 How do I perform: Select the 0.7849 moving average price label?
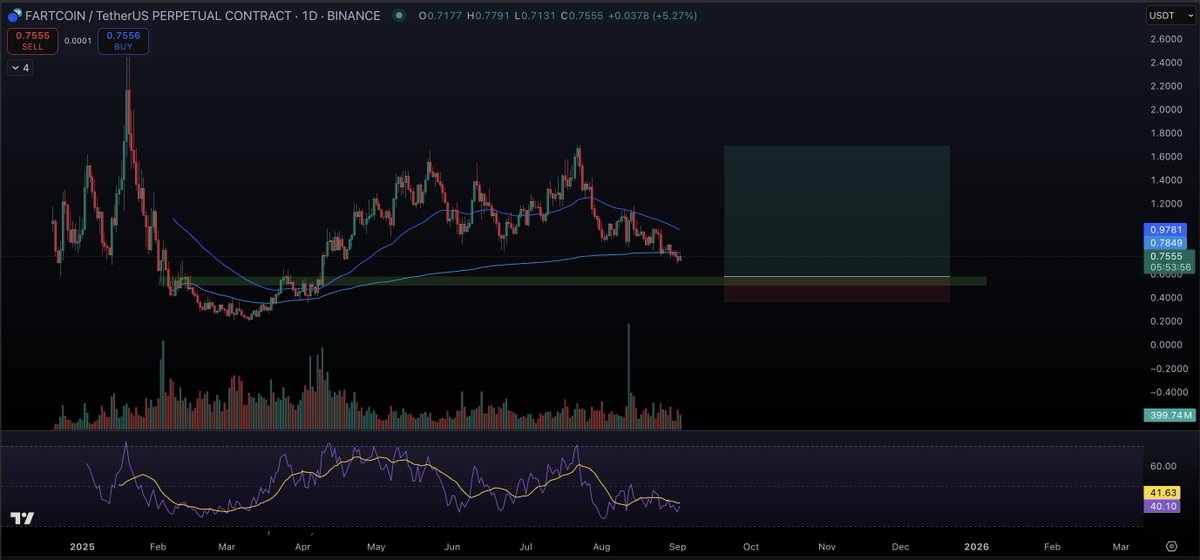point(1165,242)
